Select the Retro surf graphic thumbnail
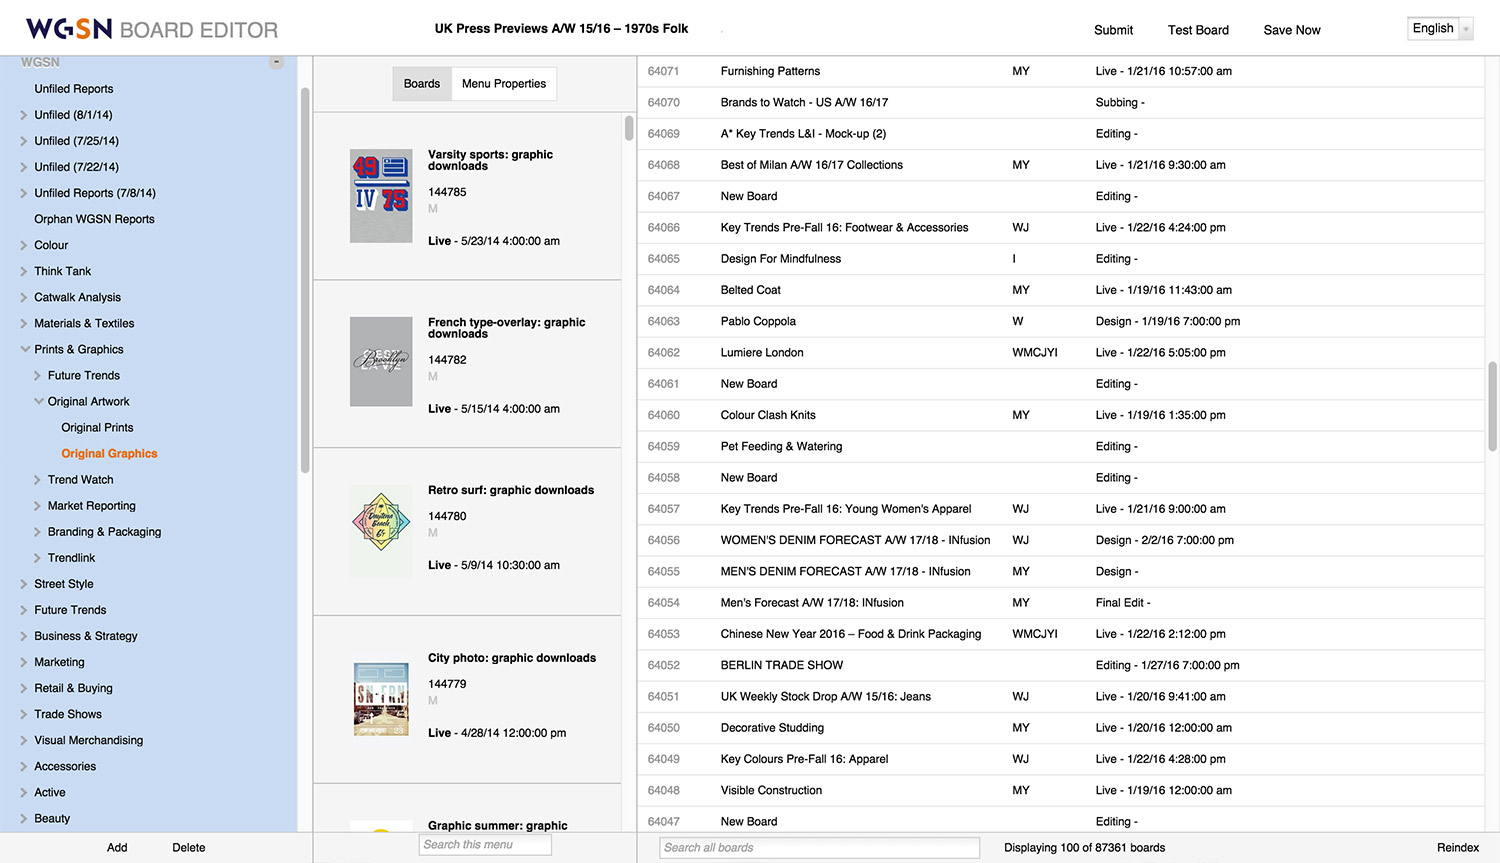1500x863 pixels. pyautogui.click(x=381, y=530)
